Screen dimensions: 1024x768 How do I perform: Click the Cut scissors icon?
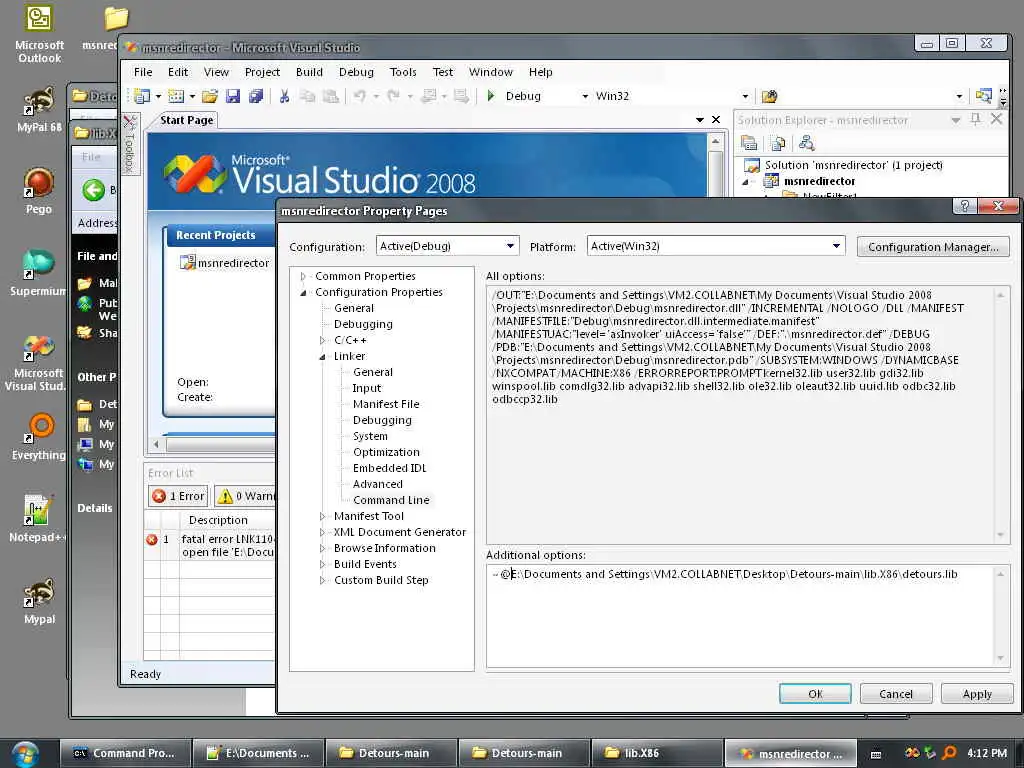[284, 96]
